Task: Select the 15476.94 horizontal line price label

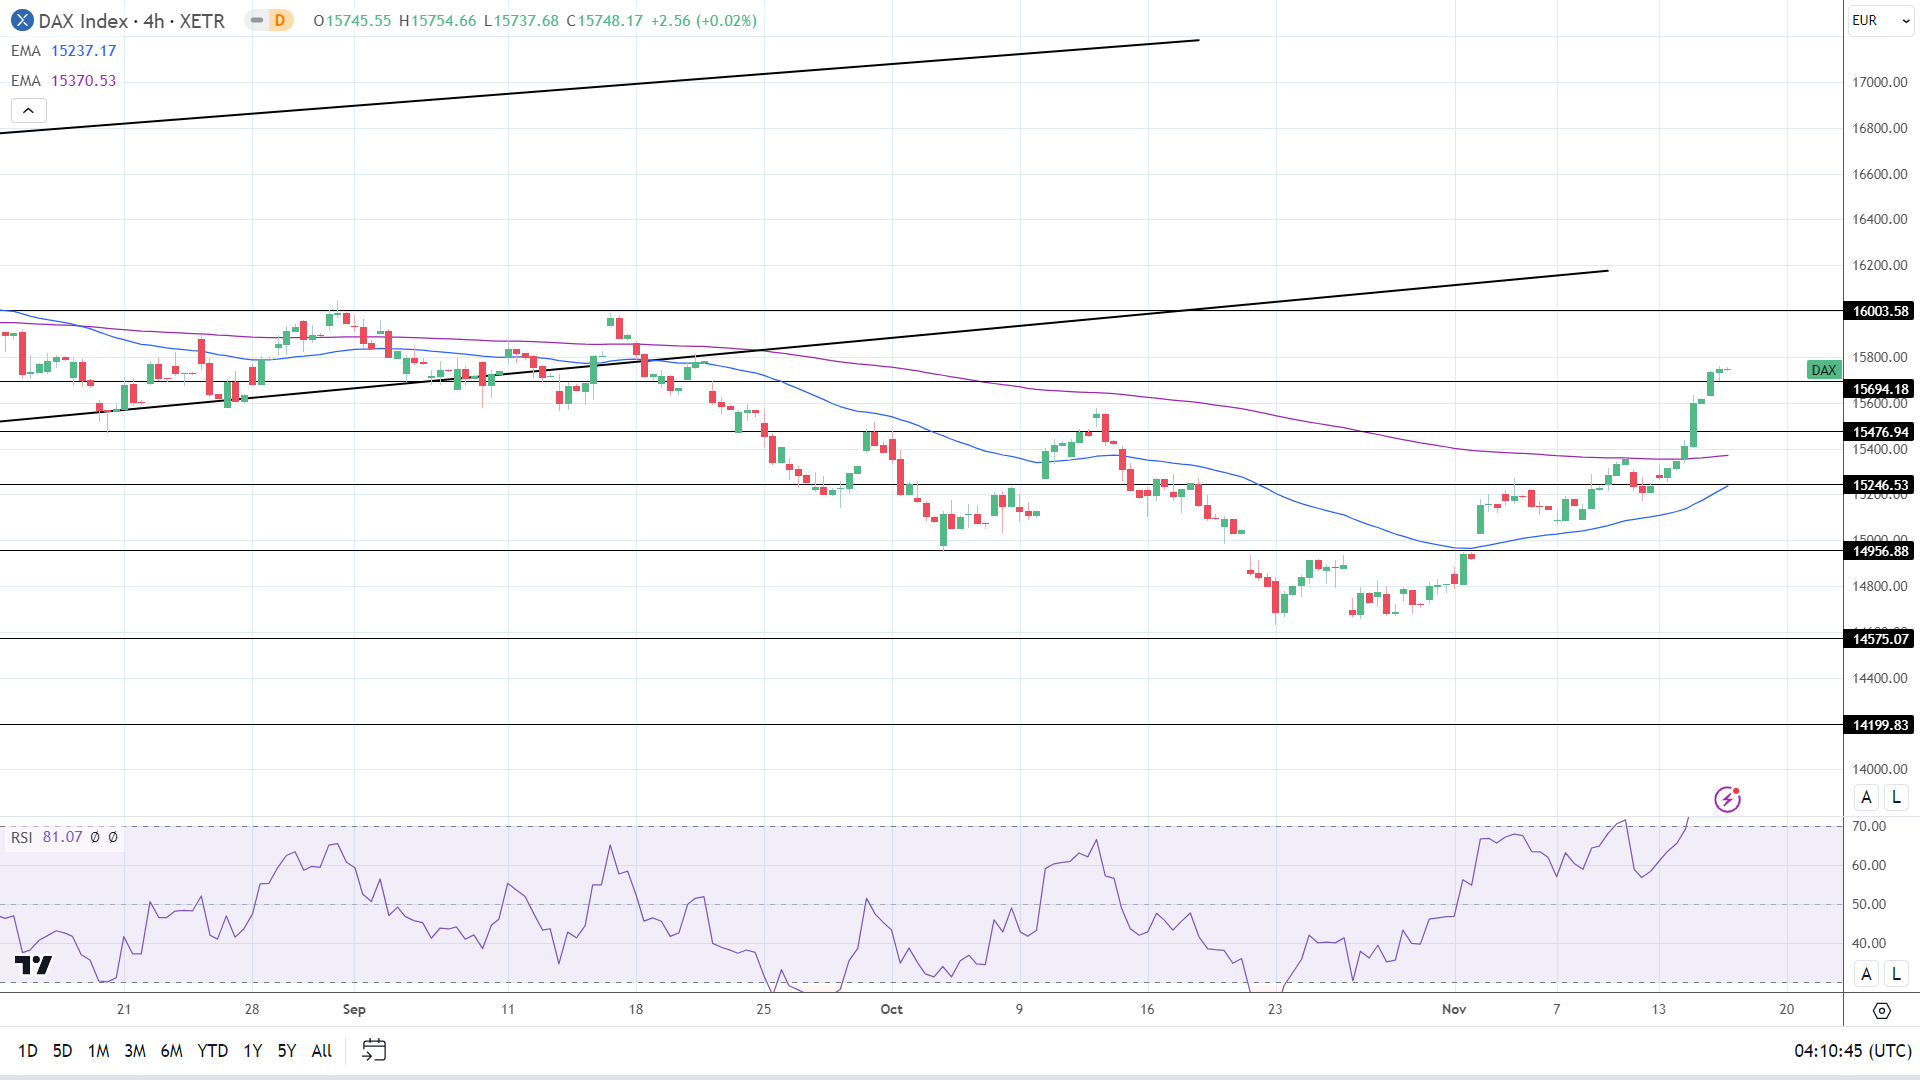Action: click(1879, 432)
